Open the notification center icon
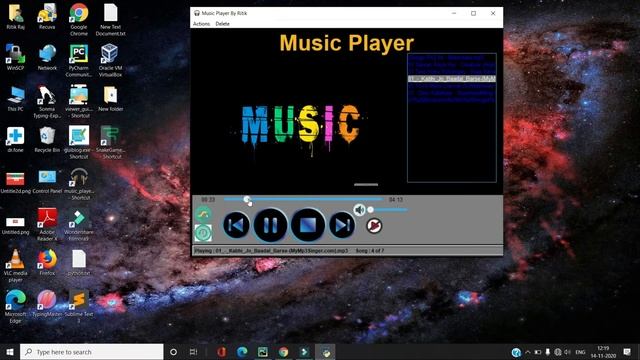The image size is (640, 360). click(x=627, y=352)
